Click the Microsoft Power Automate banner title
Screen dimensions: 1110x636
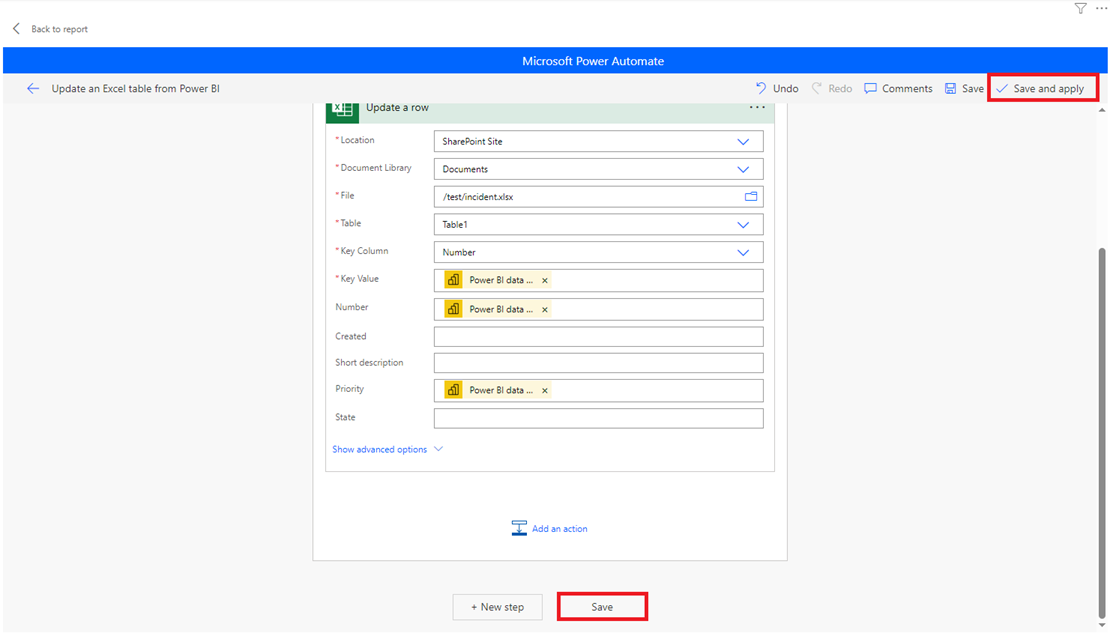point(593,61)
